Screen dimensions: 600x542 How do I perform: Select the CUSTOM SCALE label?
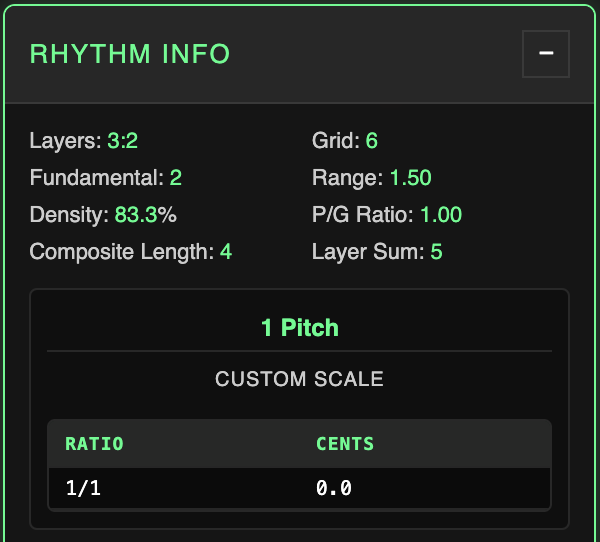click(300, 380)
